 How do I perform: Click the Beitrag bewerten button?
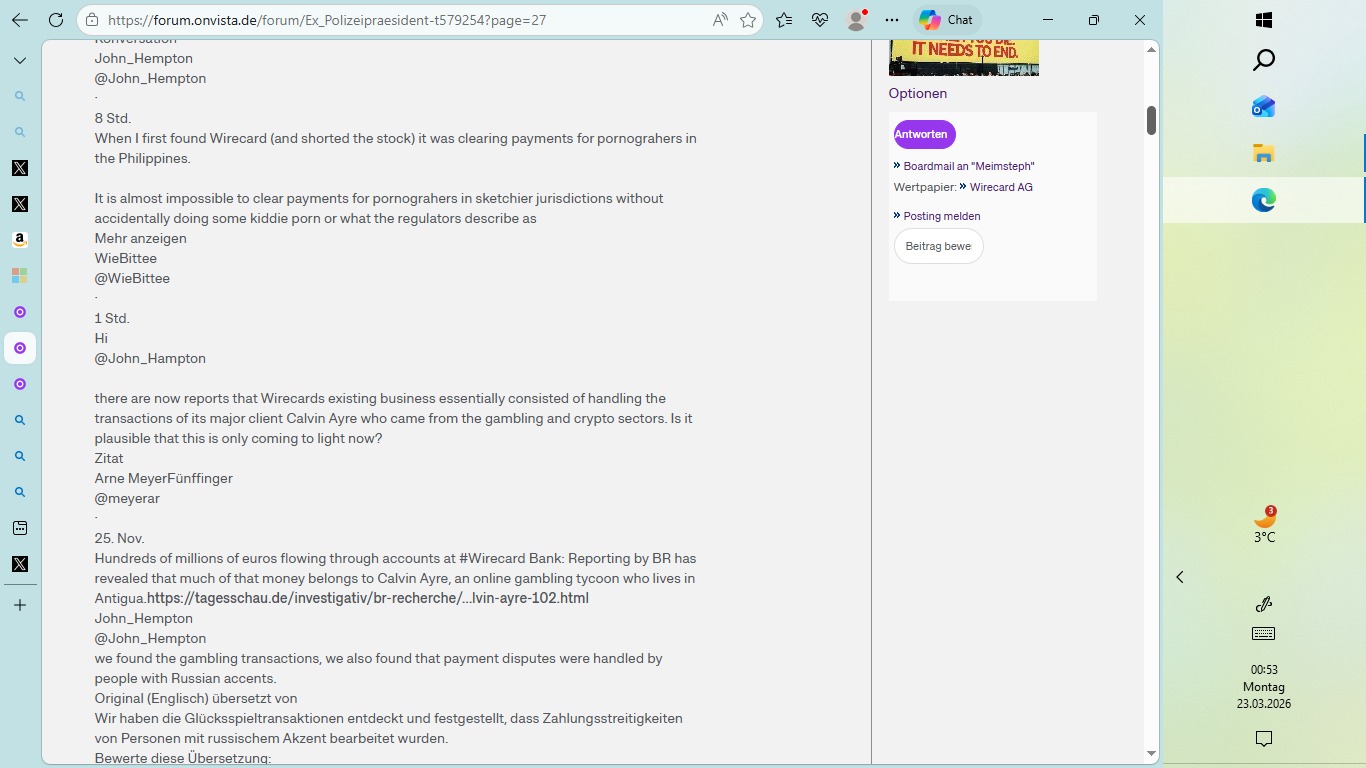938,246
